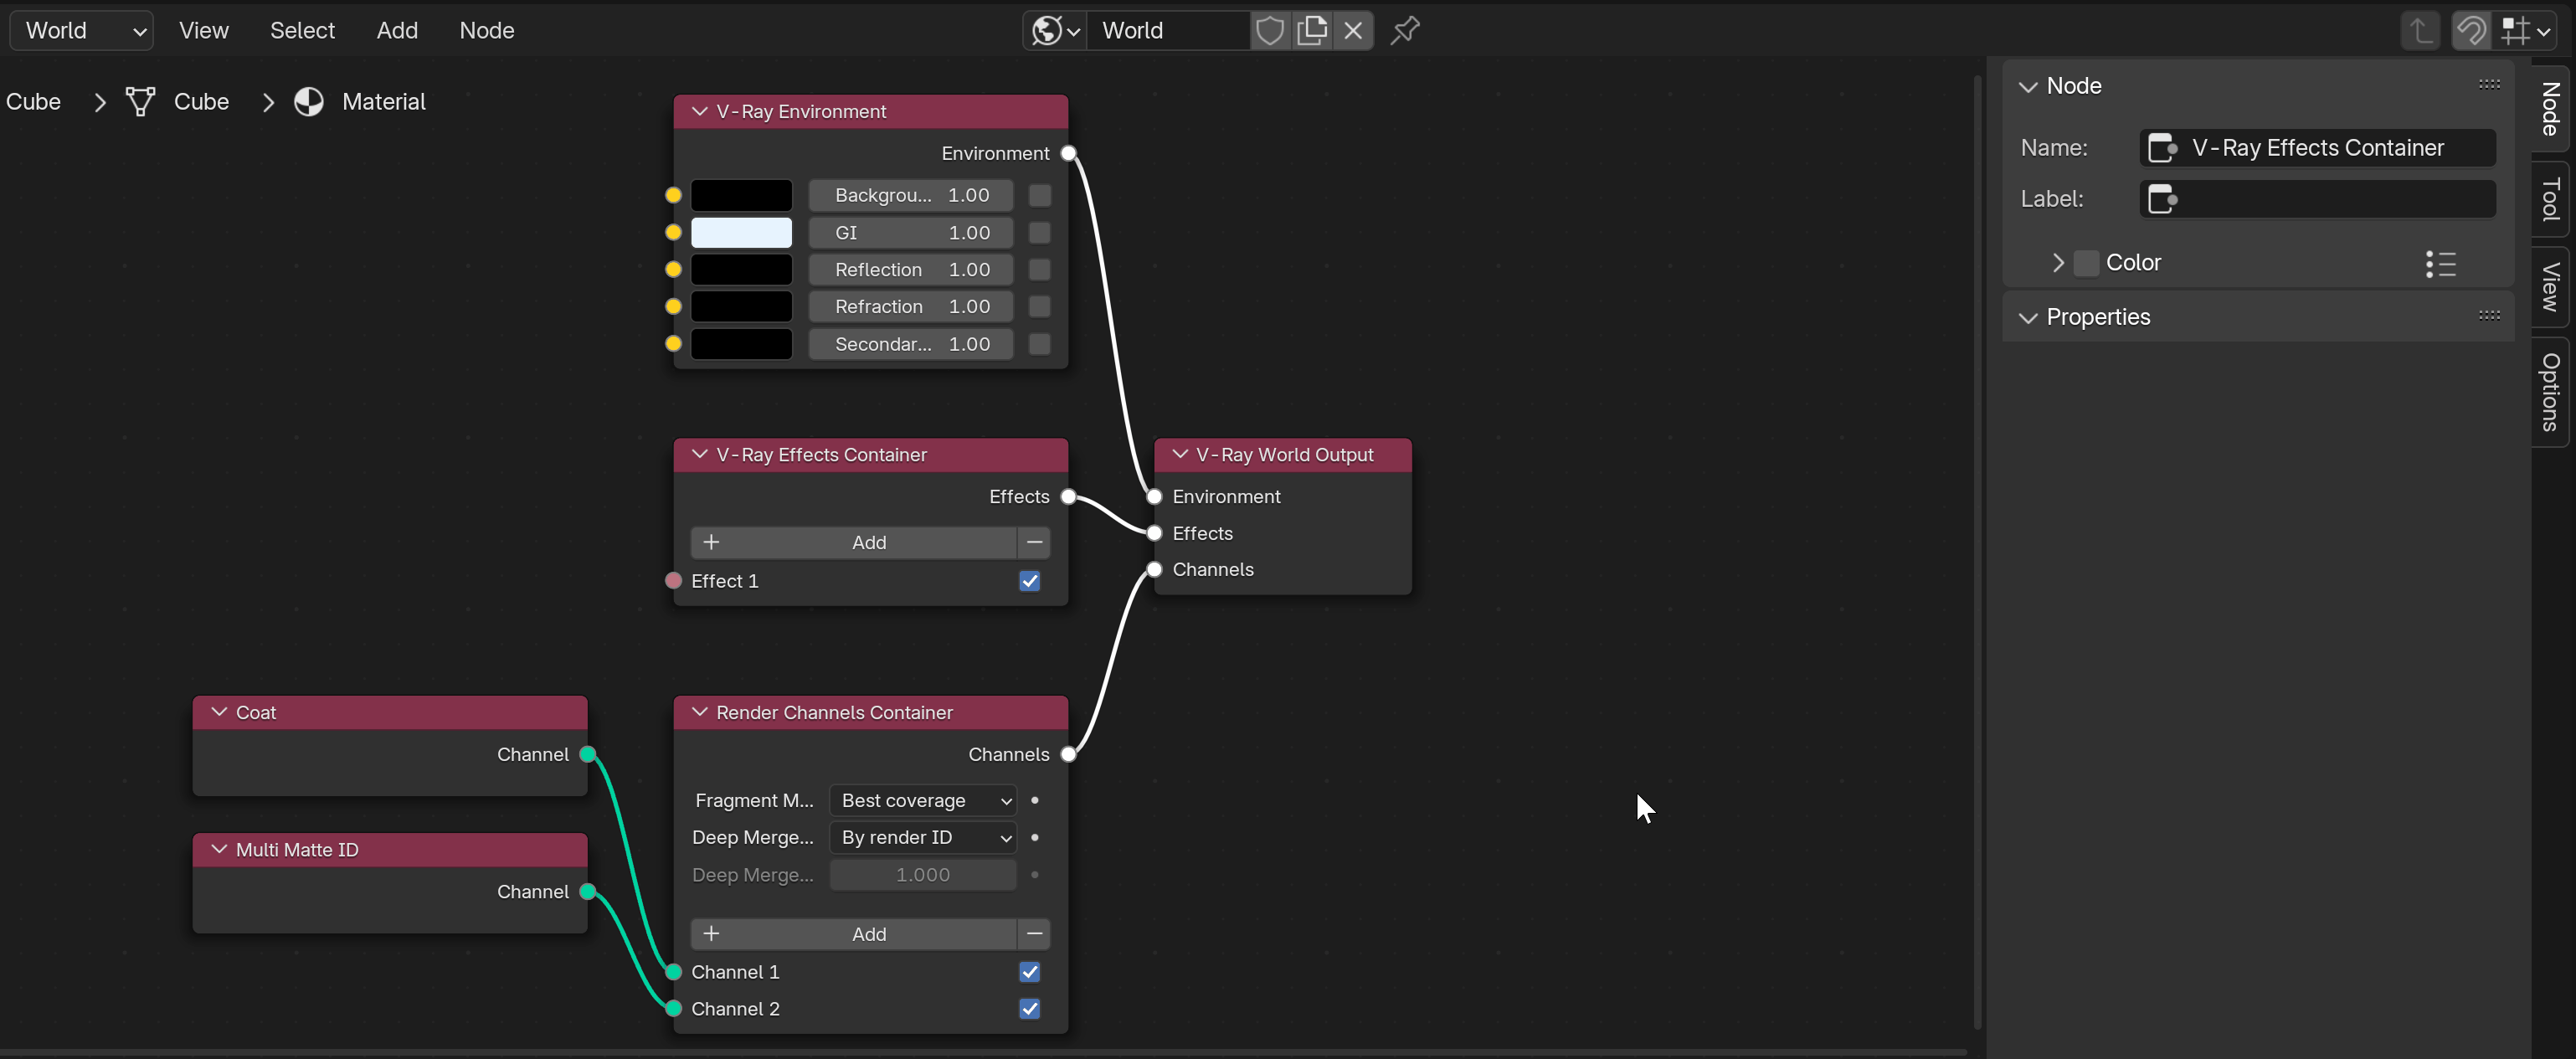Screen dimensions: 2576x1059
Task: Toggle the Channel 2 checkbox
Action: [x=1029, y=1009]
